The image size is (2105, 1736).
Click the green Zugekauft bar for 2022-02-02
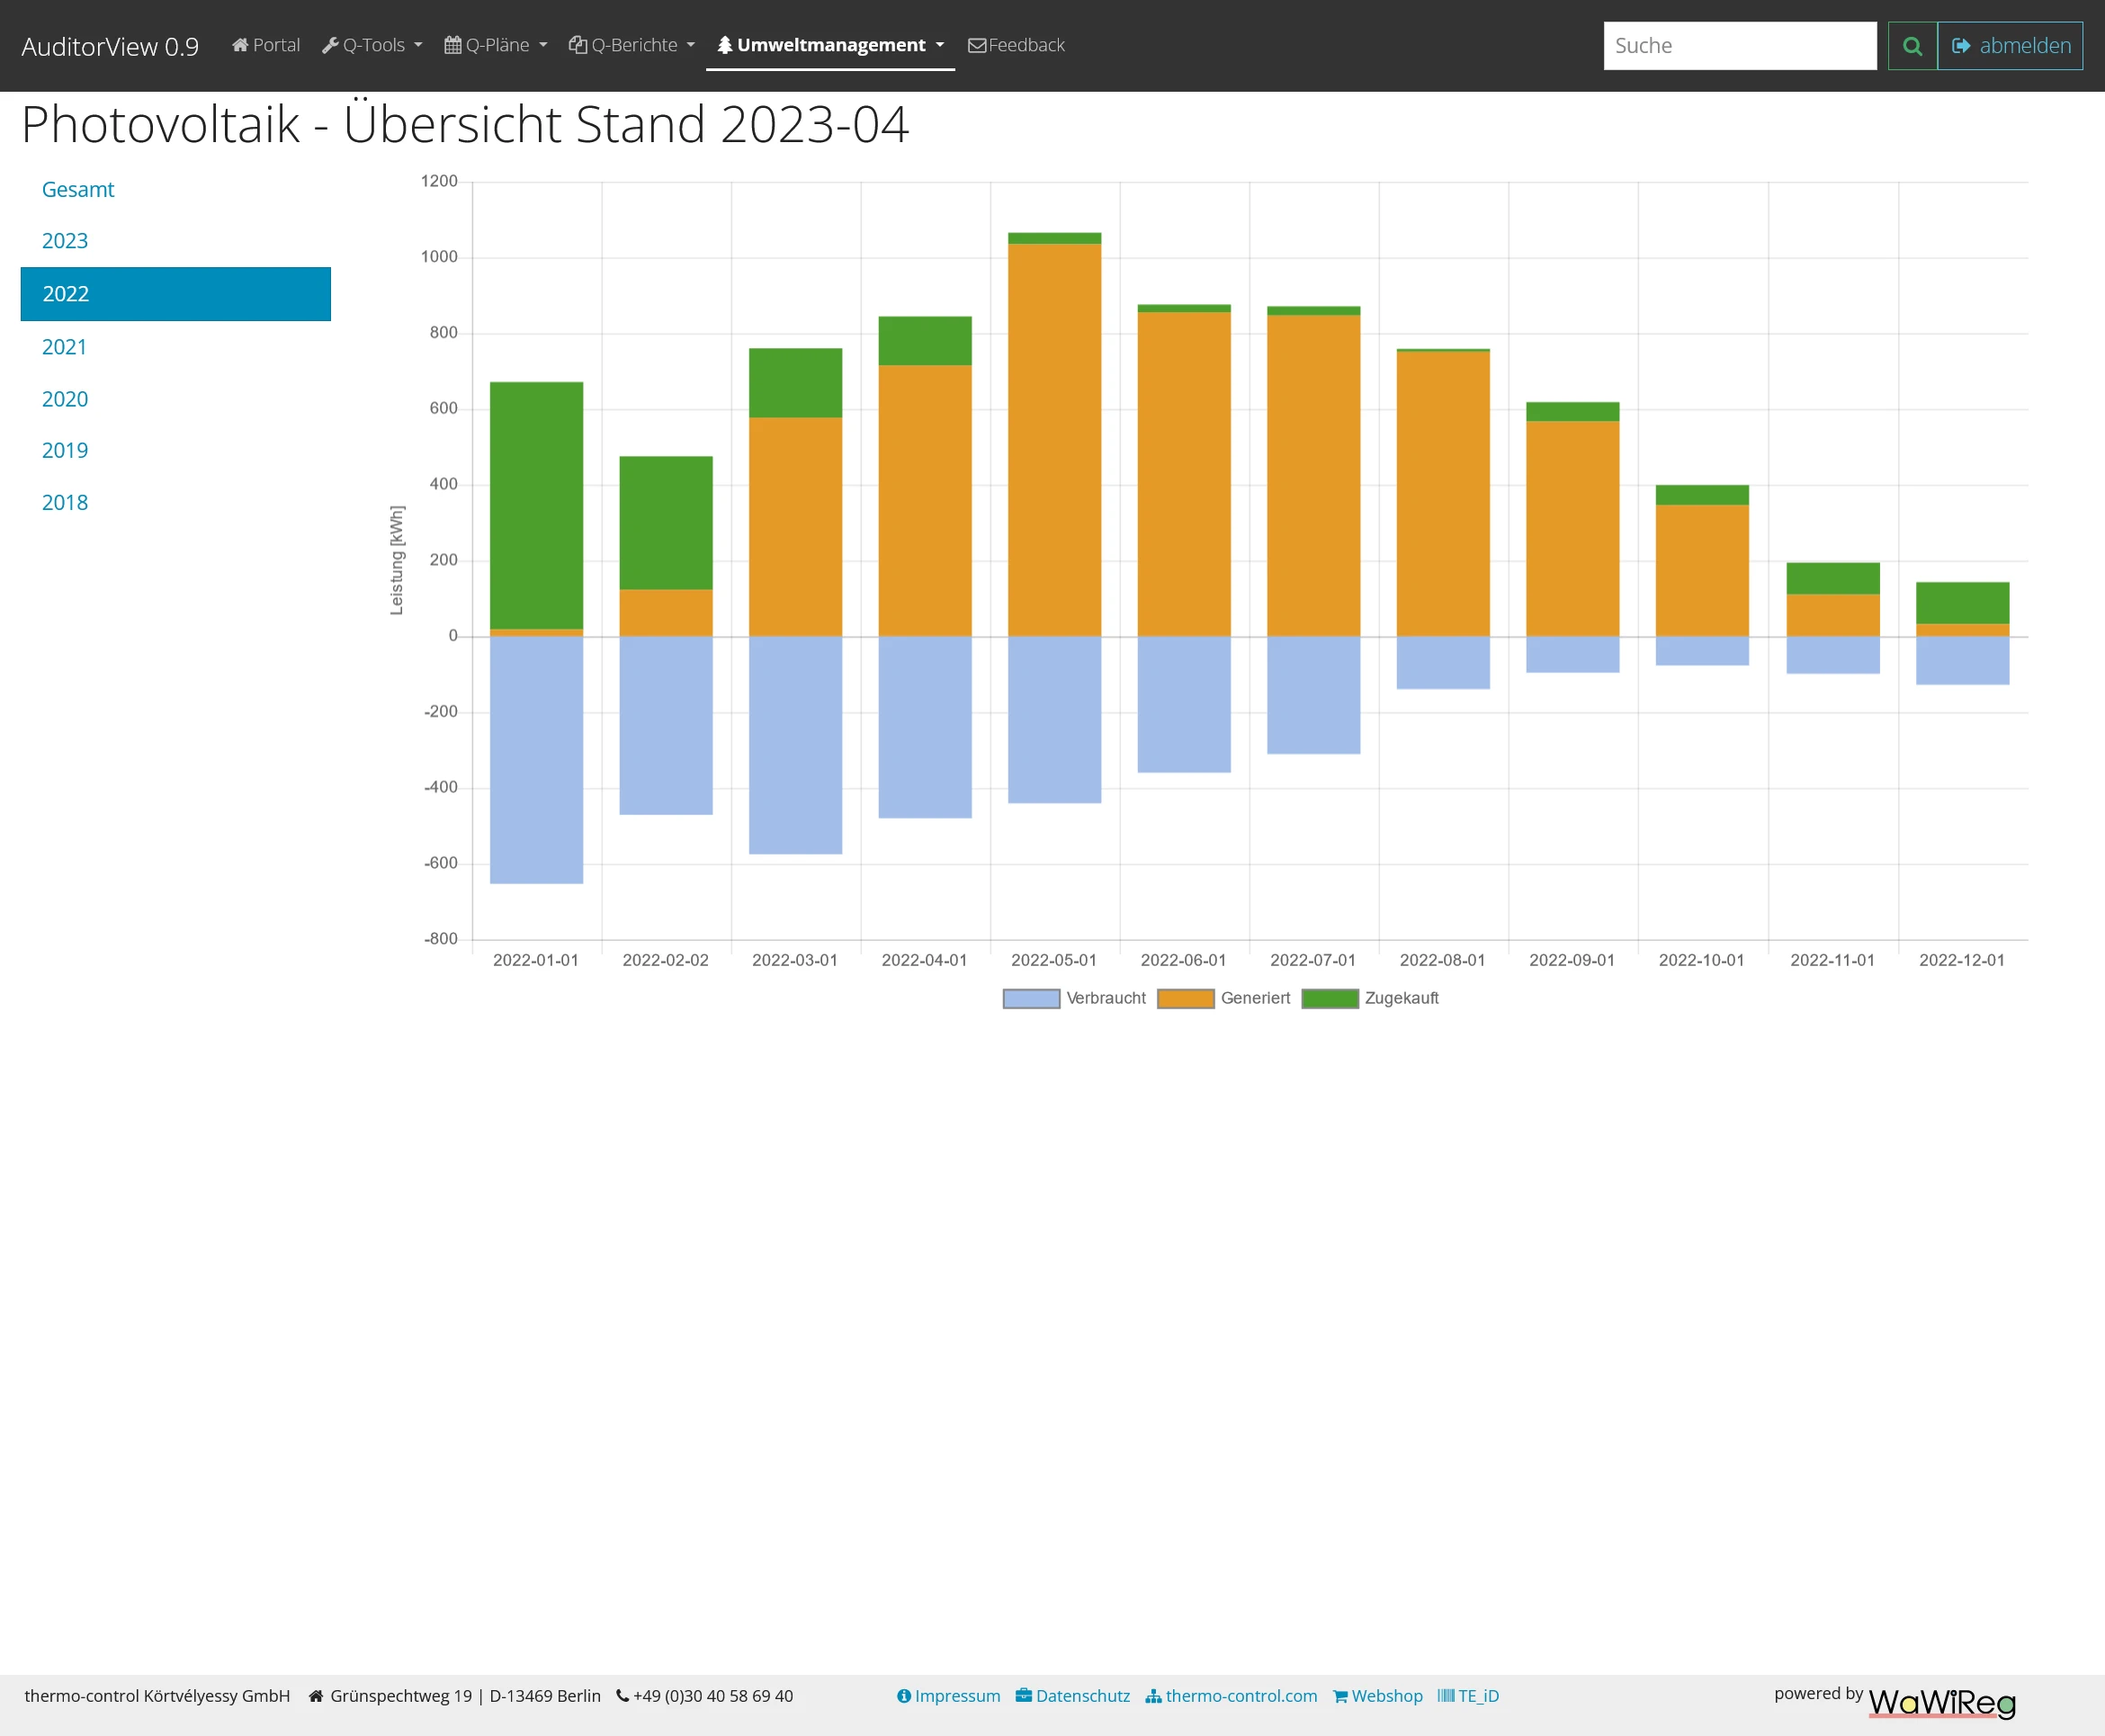[x=666, y=523]
